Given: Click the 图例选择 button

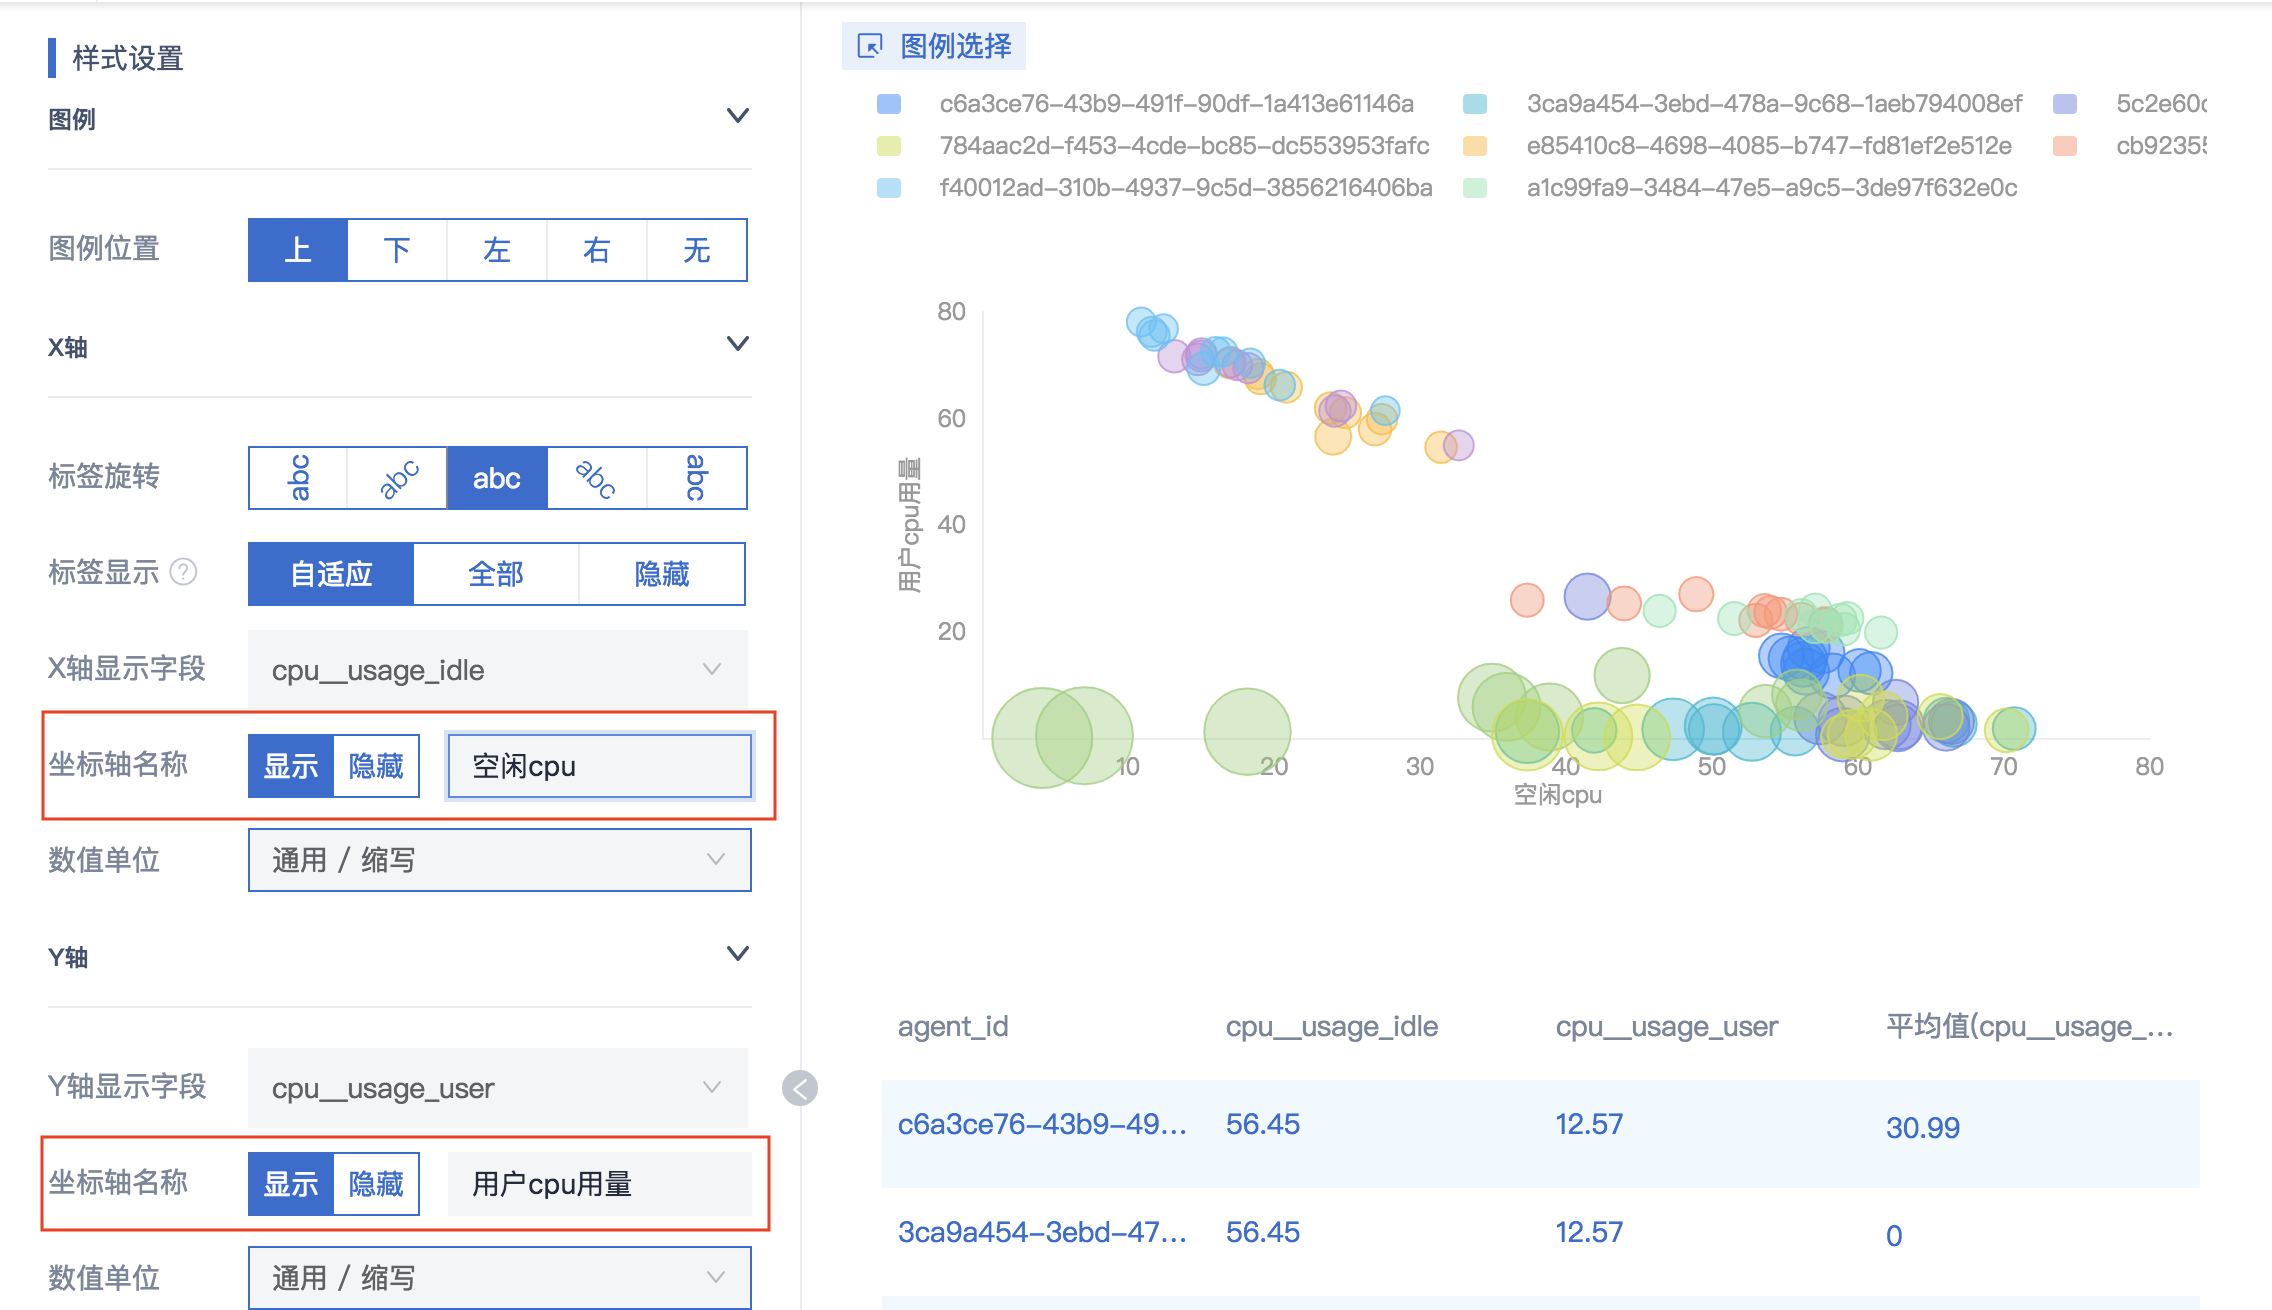Looking at the screenshot, I should pos(934,46).
